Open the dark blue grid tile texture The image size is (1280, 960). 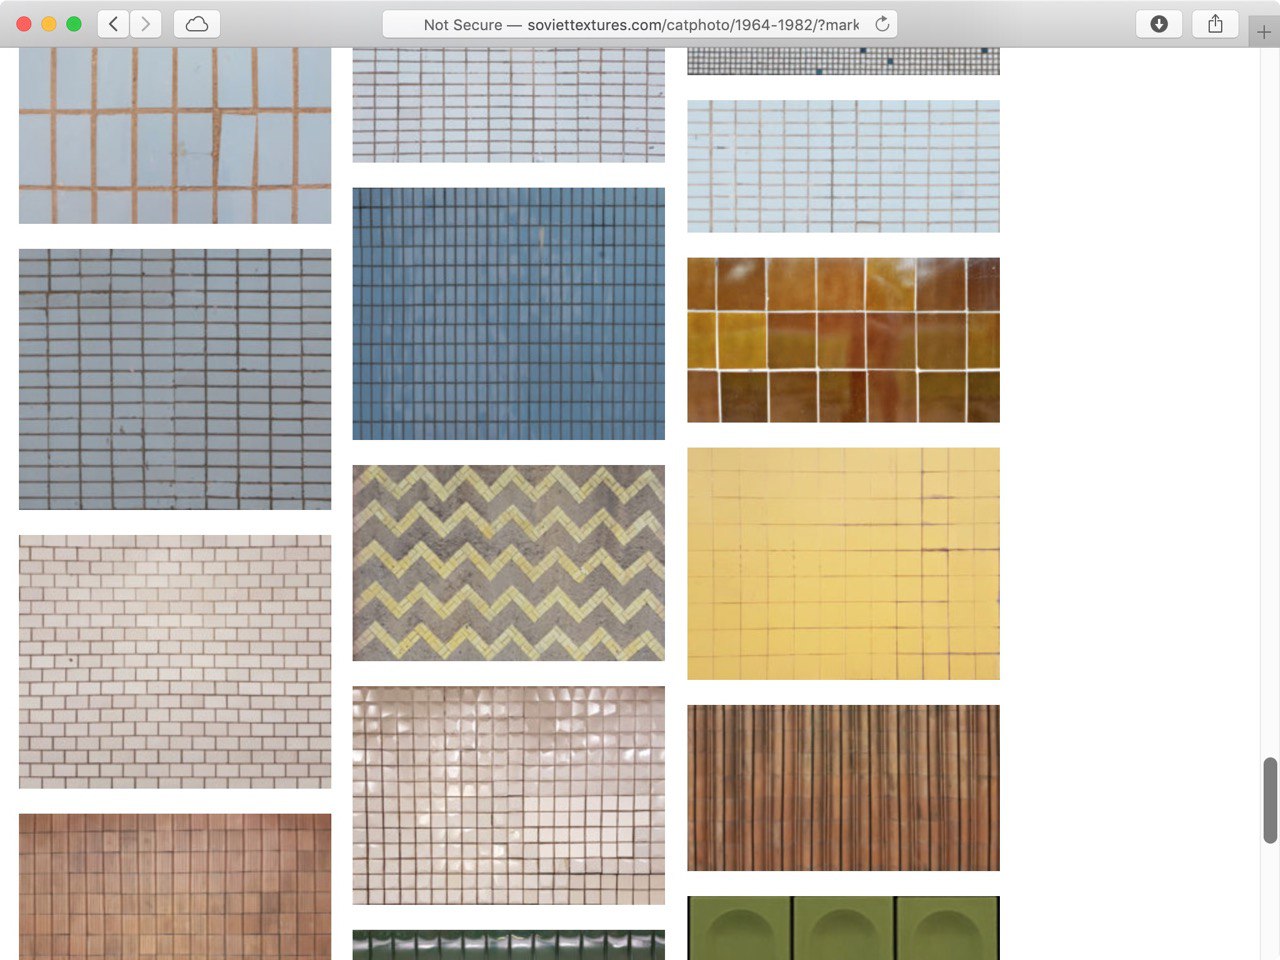(508, 313)
